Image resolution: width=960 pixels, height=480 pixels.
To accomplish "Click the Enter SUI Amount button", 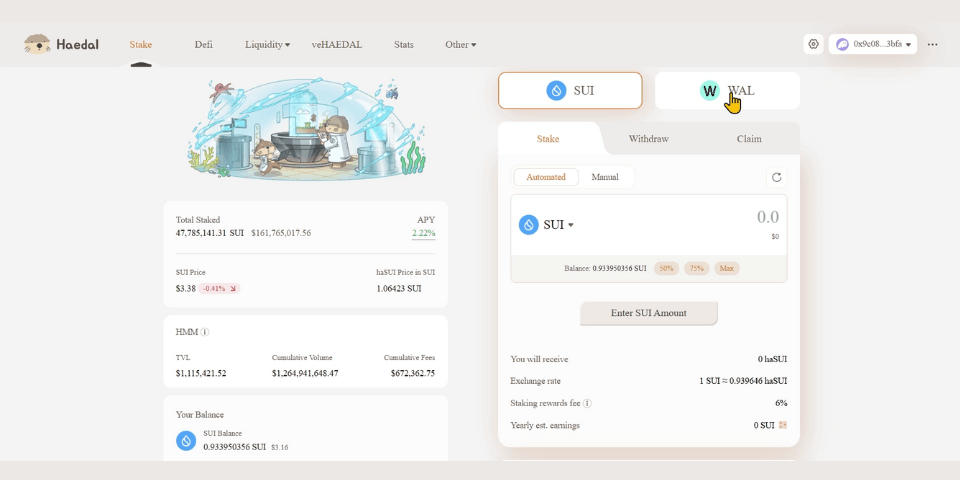I will (x=648, y=313).
